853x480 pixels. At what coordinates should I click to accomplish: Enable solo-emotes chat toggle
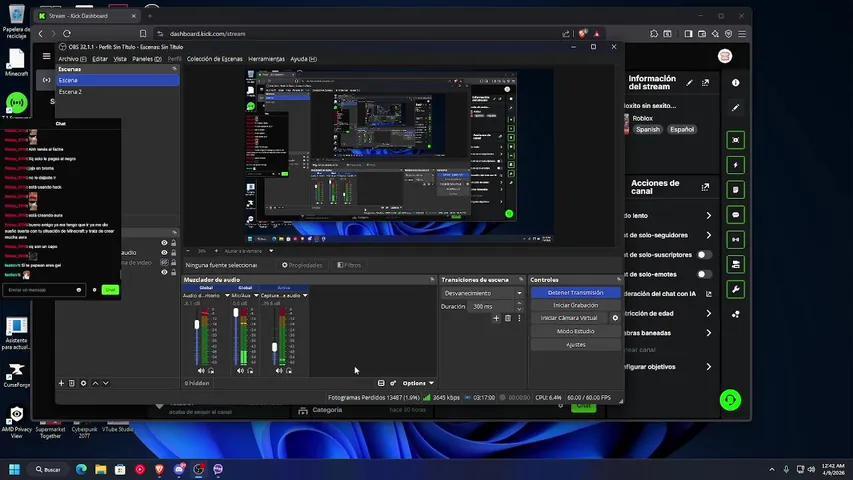point(704,274)
